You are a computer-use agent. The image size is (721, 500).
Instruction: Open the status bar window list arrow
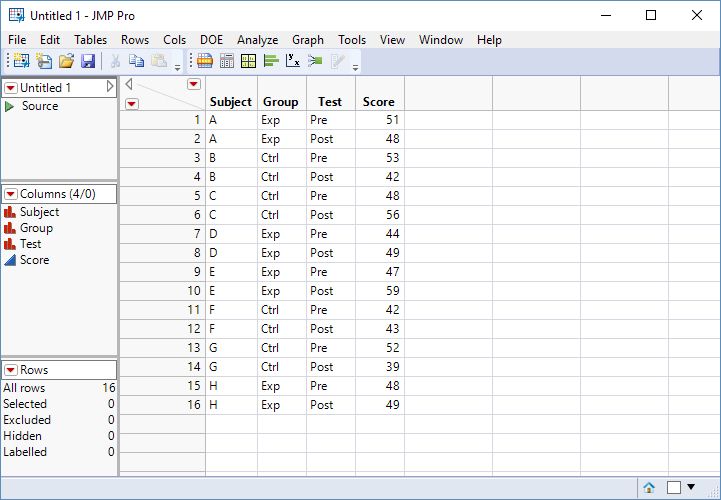(691, 487)
